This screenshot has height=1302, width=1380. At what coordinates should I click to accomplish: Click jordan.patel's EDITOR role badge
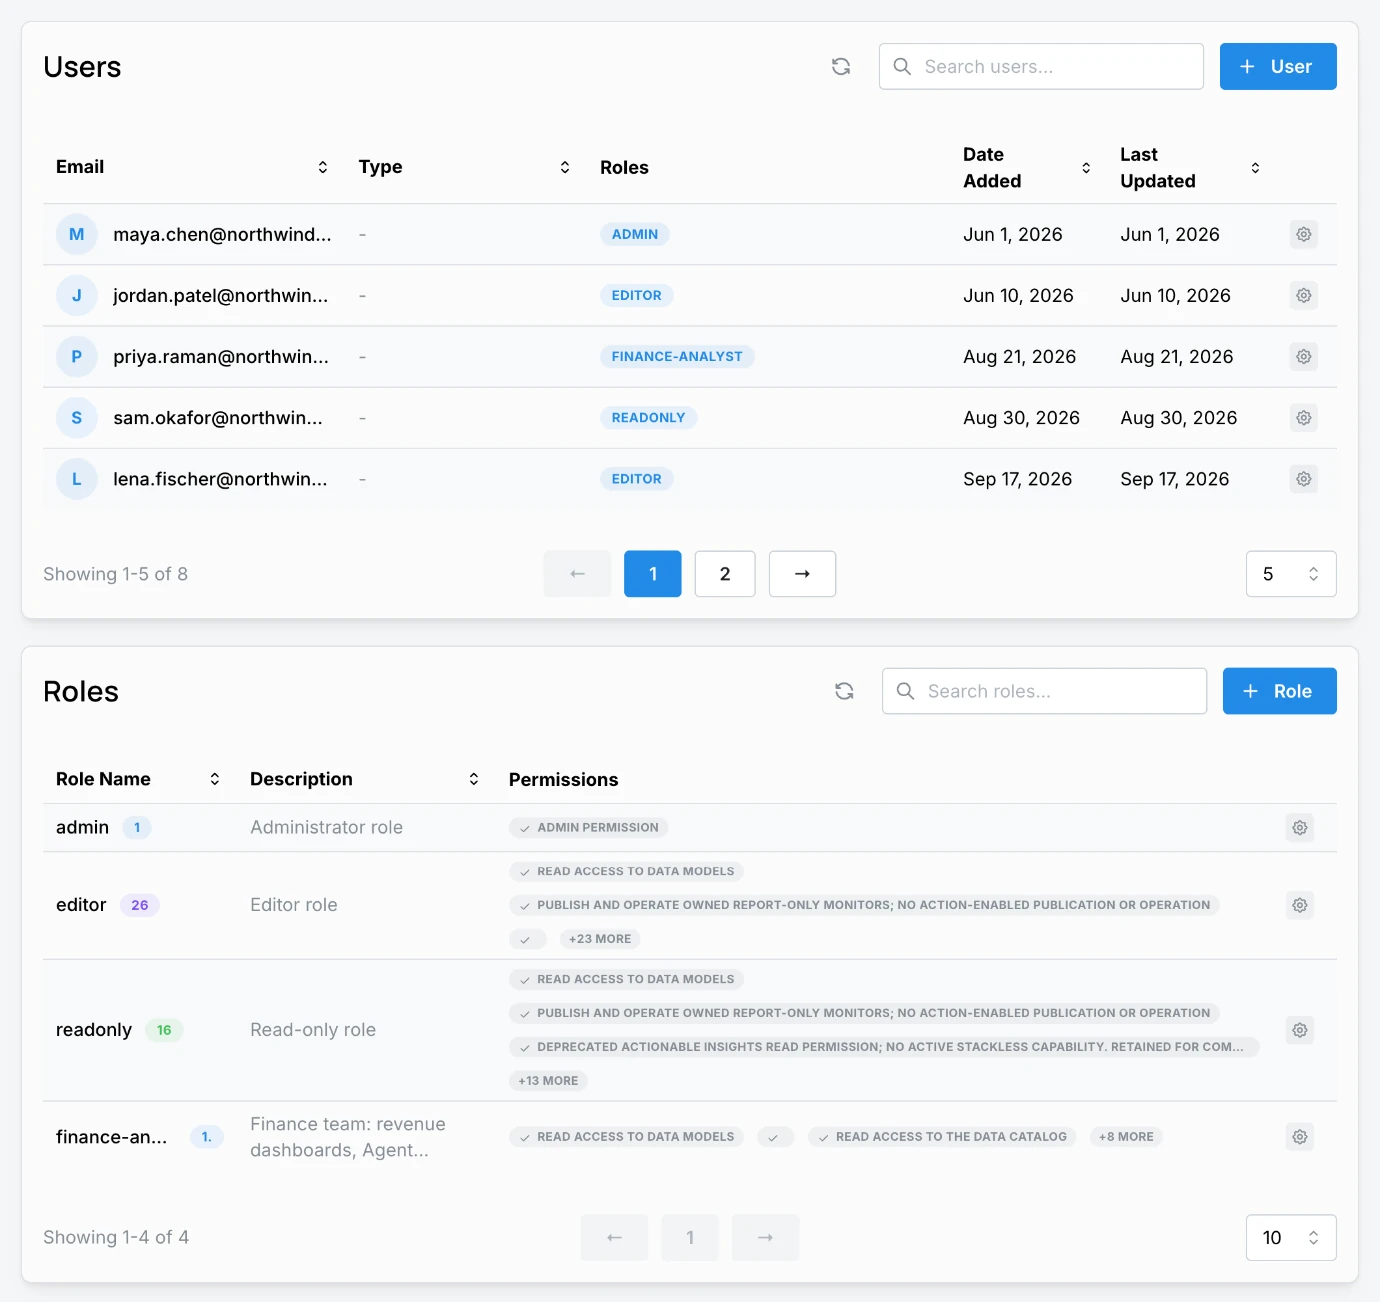pos(637,295)
